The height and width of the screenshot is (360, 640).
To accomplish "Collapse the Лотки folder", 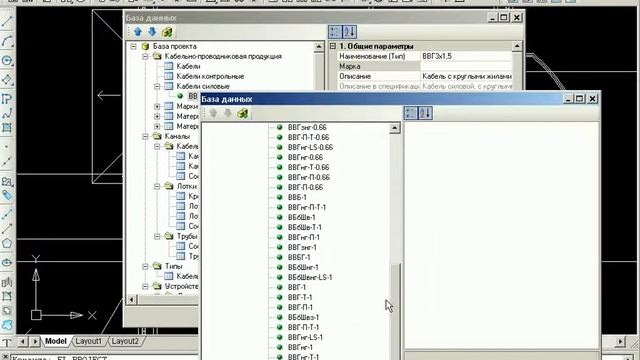I will 157,186.
